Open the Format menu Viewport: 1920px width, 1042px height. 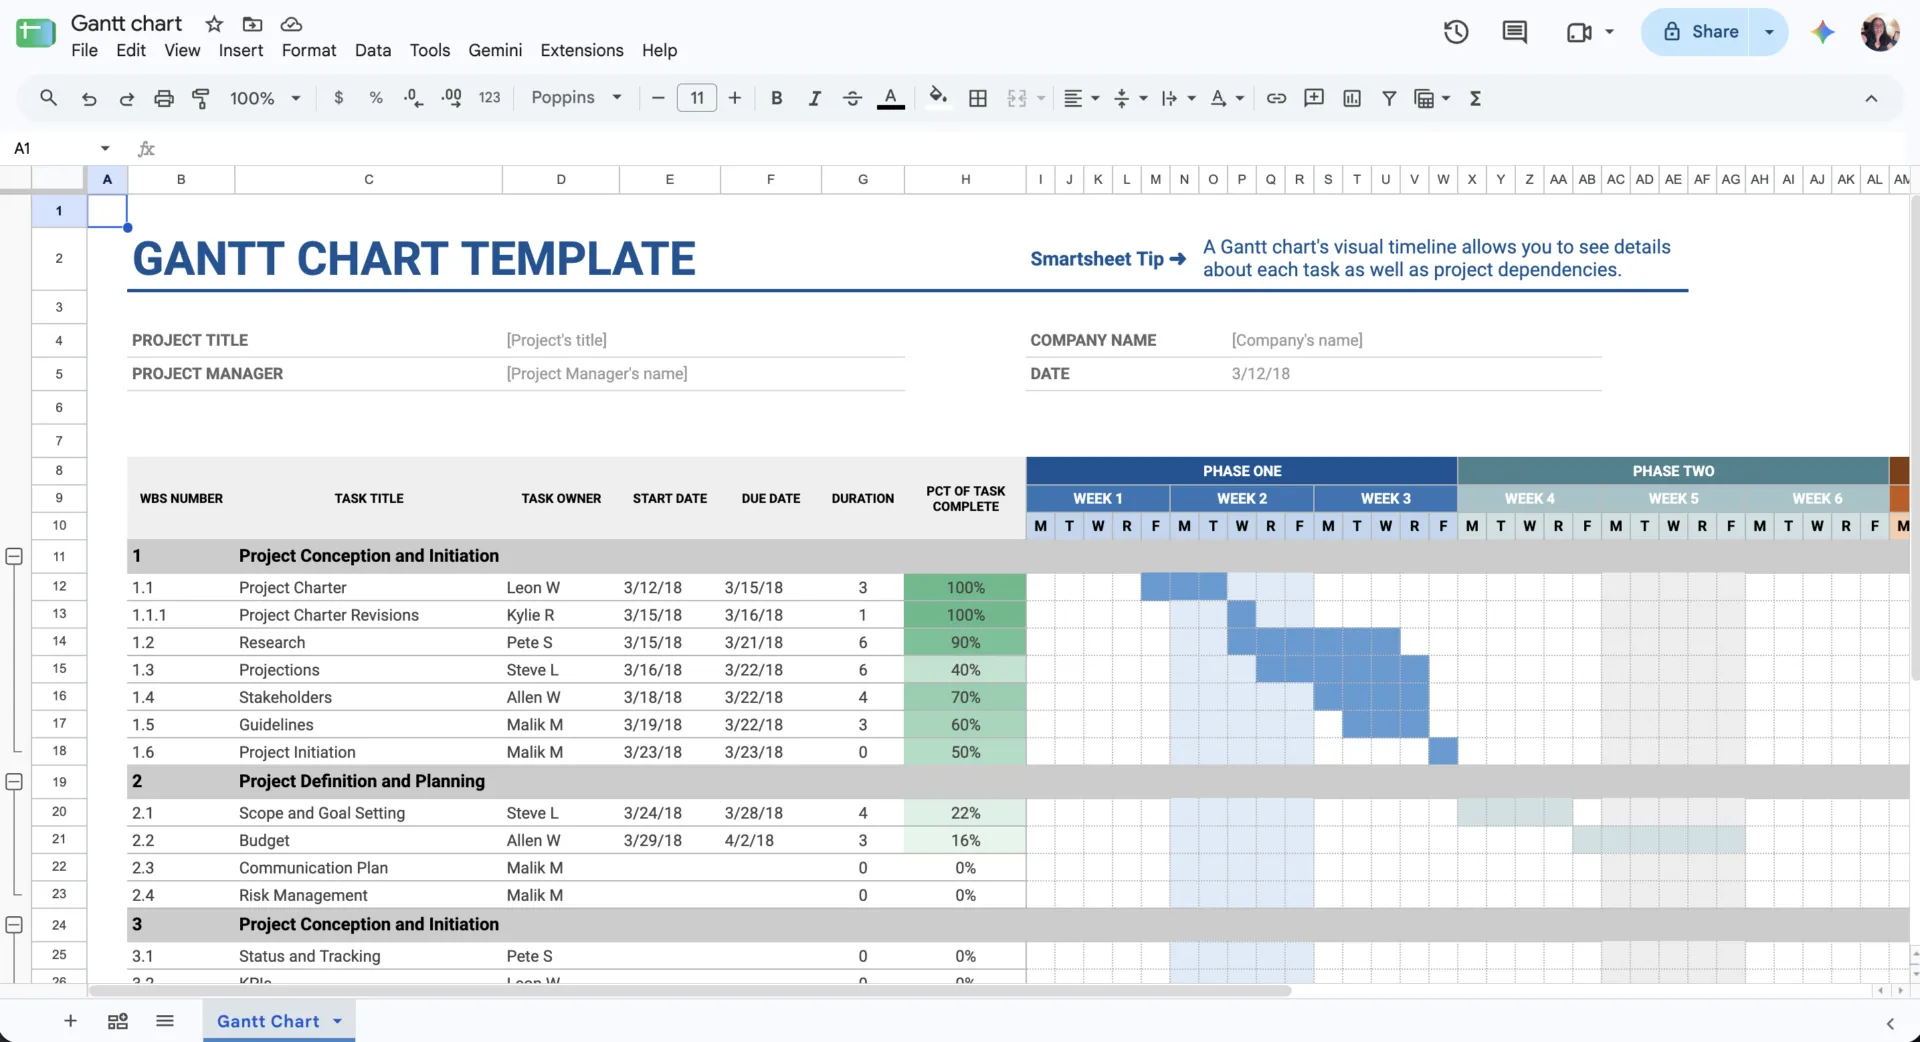309,50
